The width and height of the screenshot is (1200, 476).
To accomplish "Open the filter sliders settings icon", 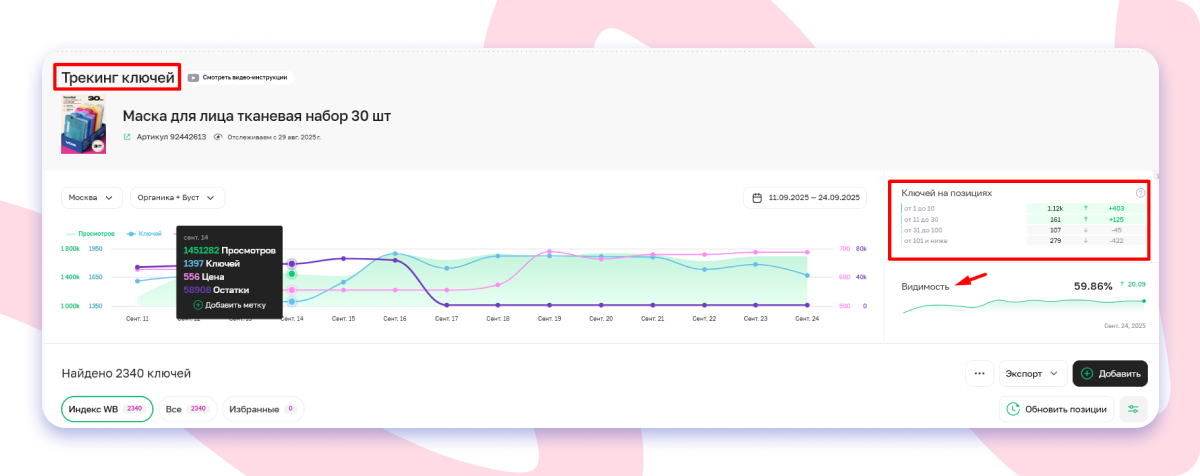I will (x=1134, y=408).
